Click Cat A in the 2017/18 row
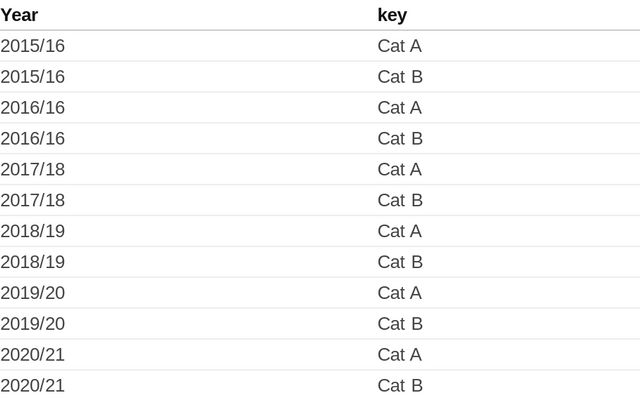The height and width of the screenshot is (400, 640). tap(400, 170)
